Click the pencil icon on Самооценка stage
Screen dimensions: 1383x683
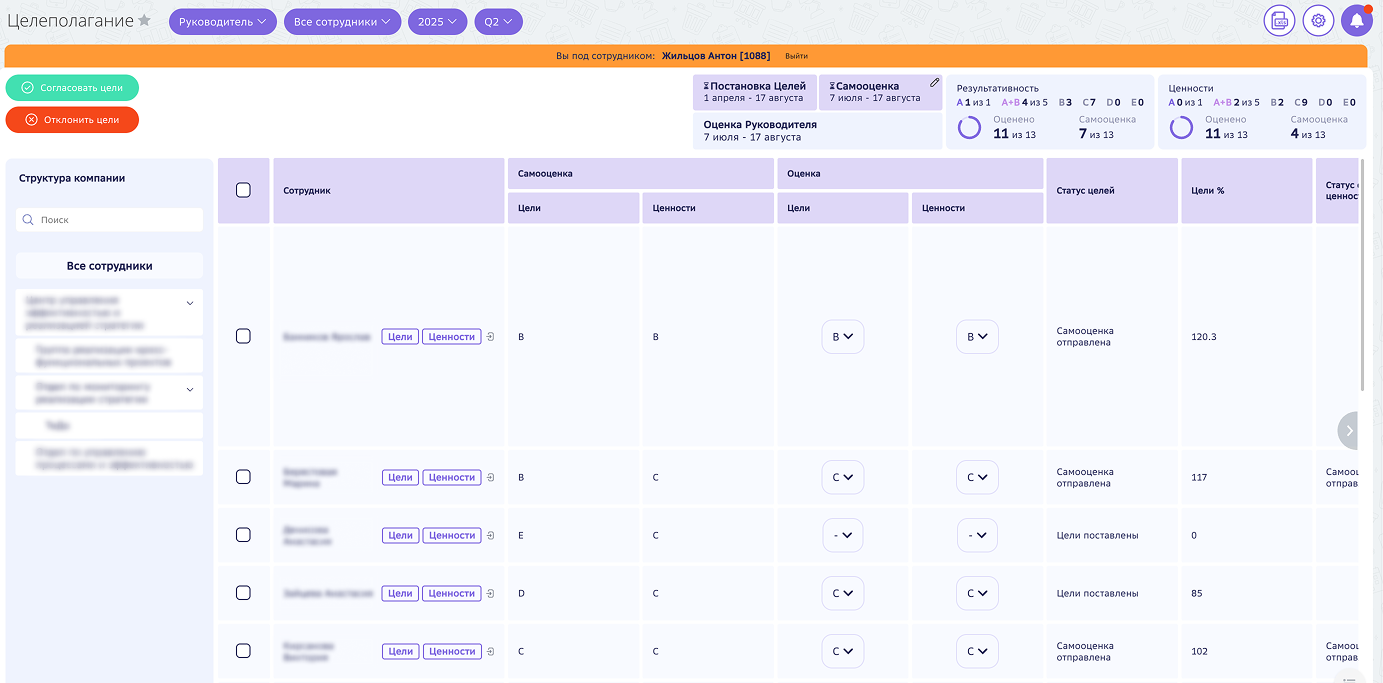(934, 83)
